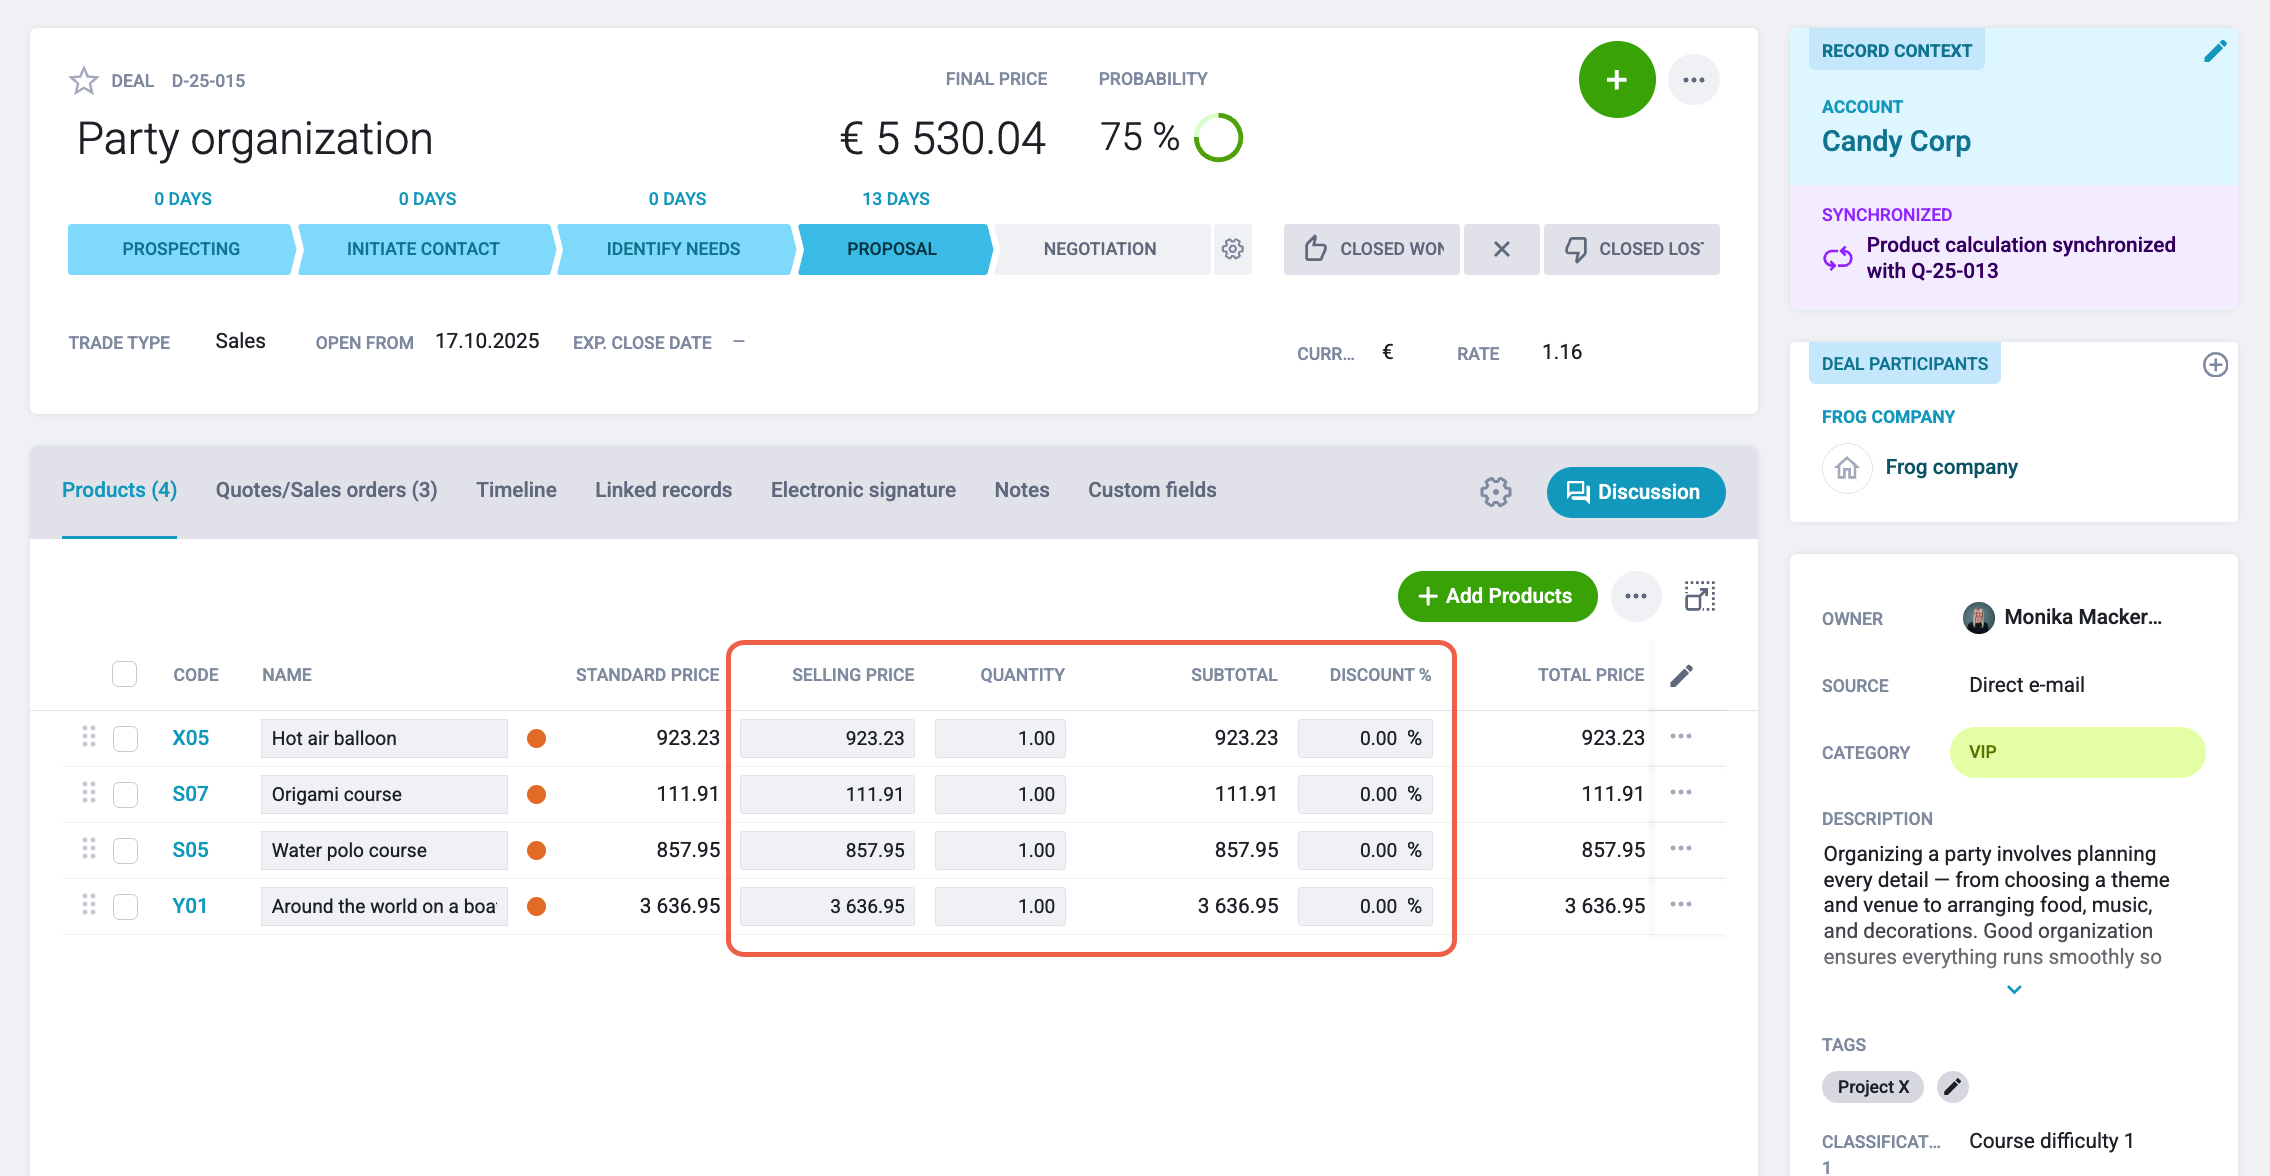2270x1176 pixels.
Task: Open row menu for Water polo course
Action: tap(1681, 849)
